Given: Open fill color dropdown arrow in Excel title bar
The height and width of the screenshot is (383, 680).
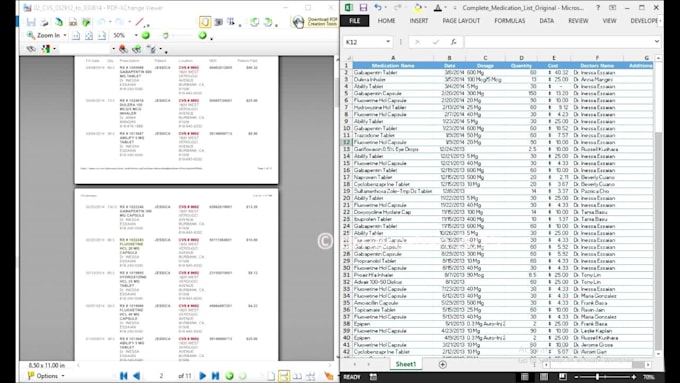Looking at the screenshot, I should point(425,7).
